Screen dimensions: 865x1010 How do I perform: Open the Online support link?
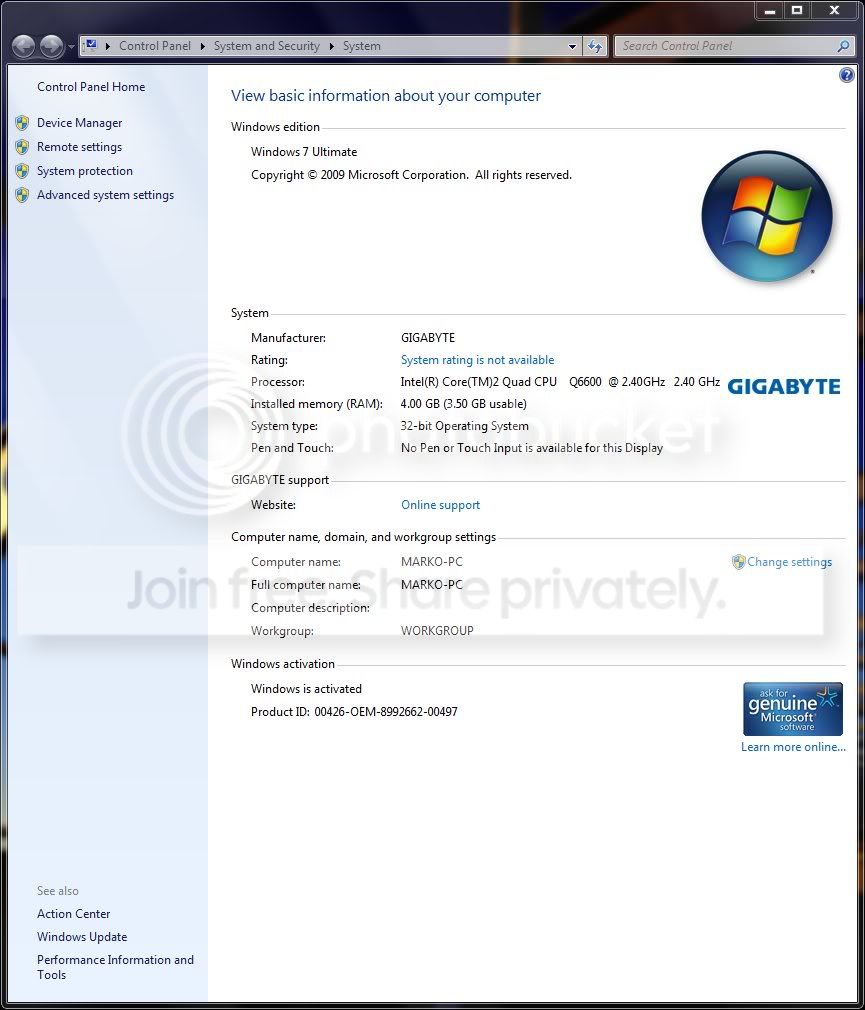(x=441, y=505)
